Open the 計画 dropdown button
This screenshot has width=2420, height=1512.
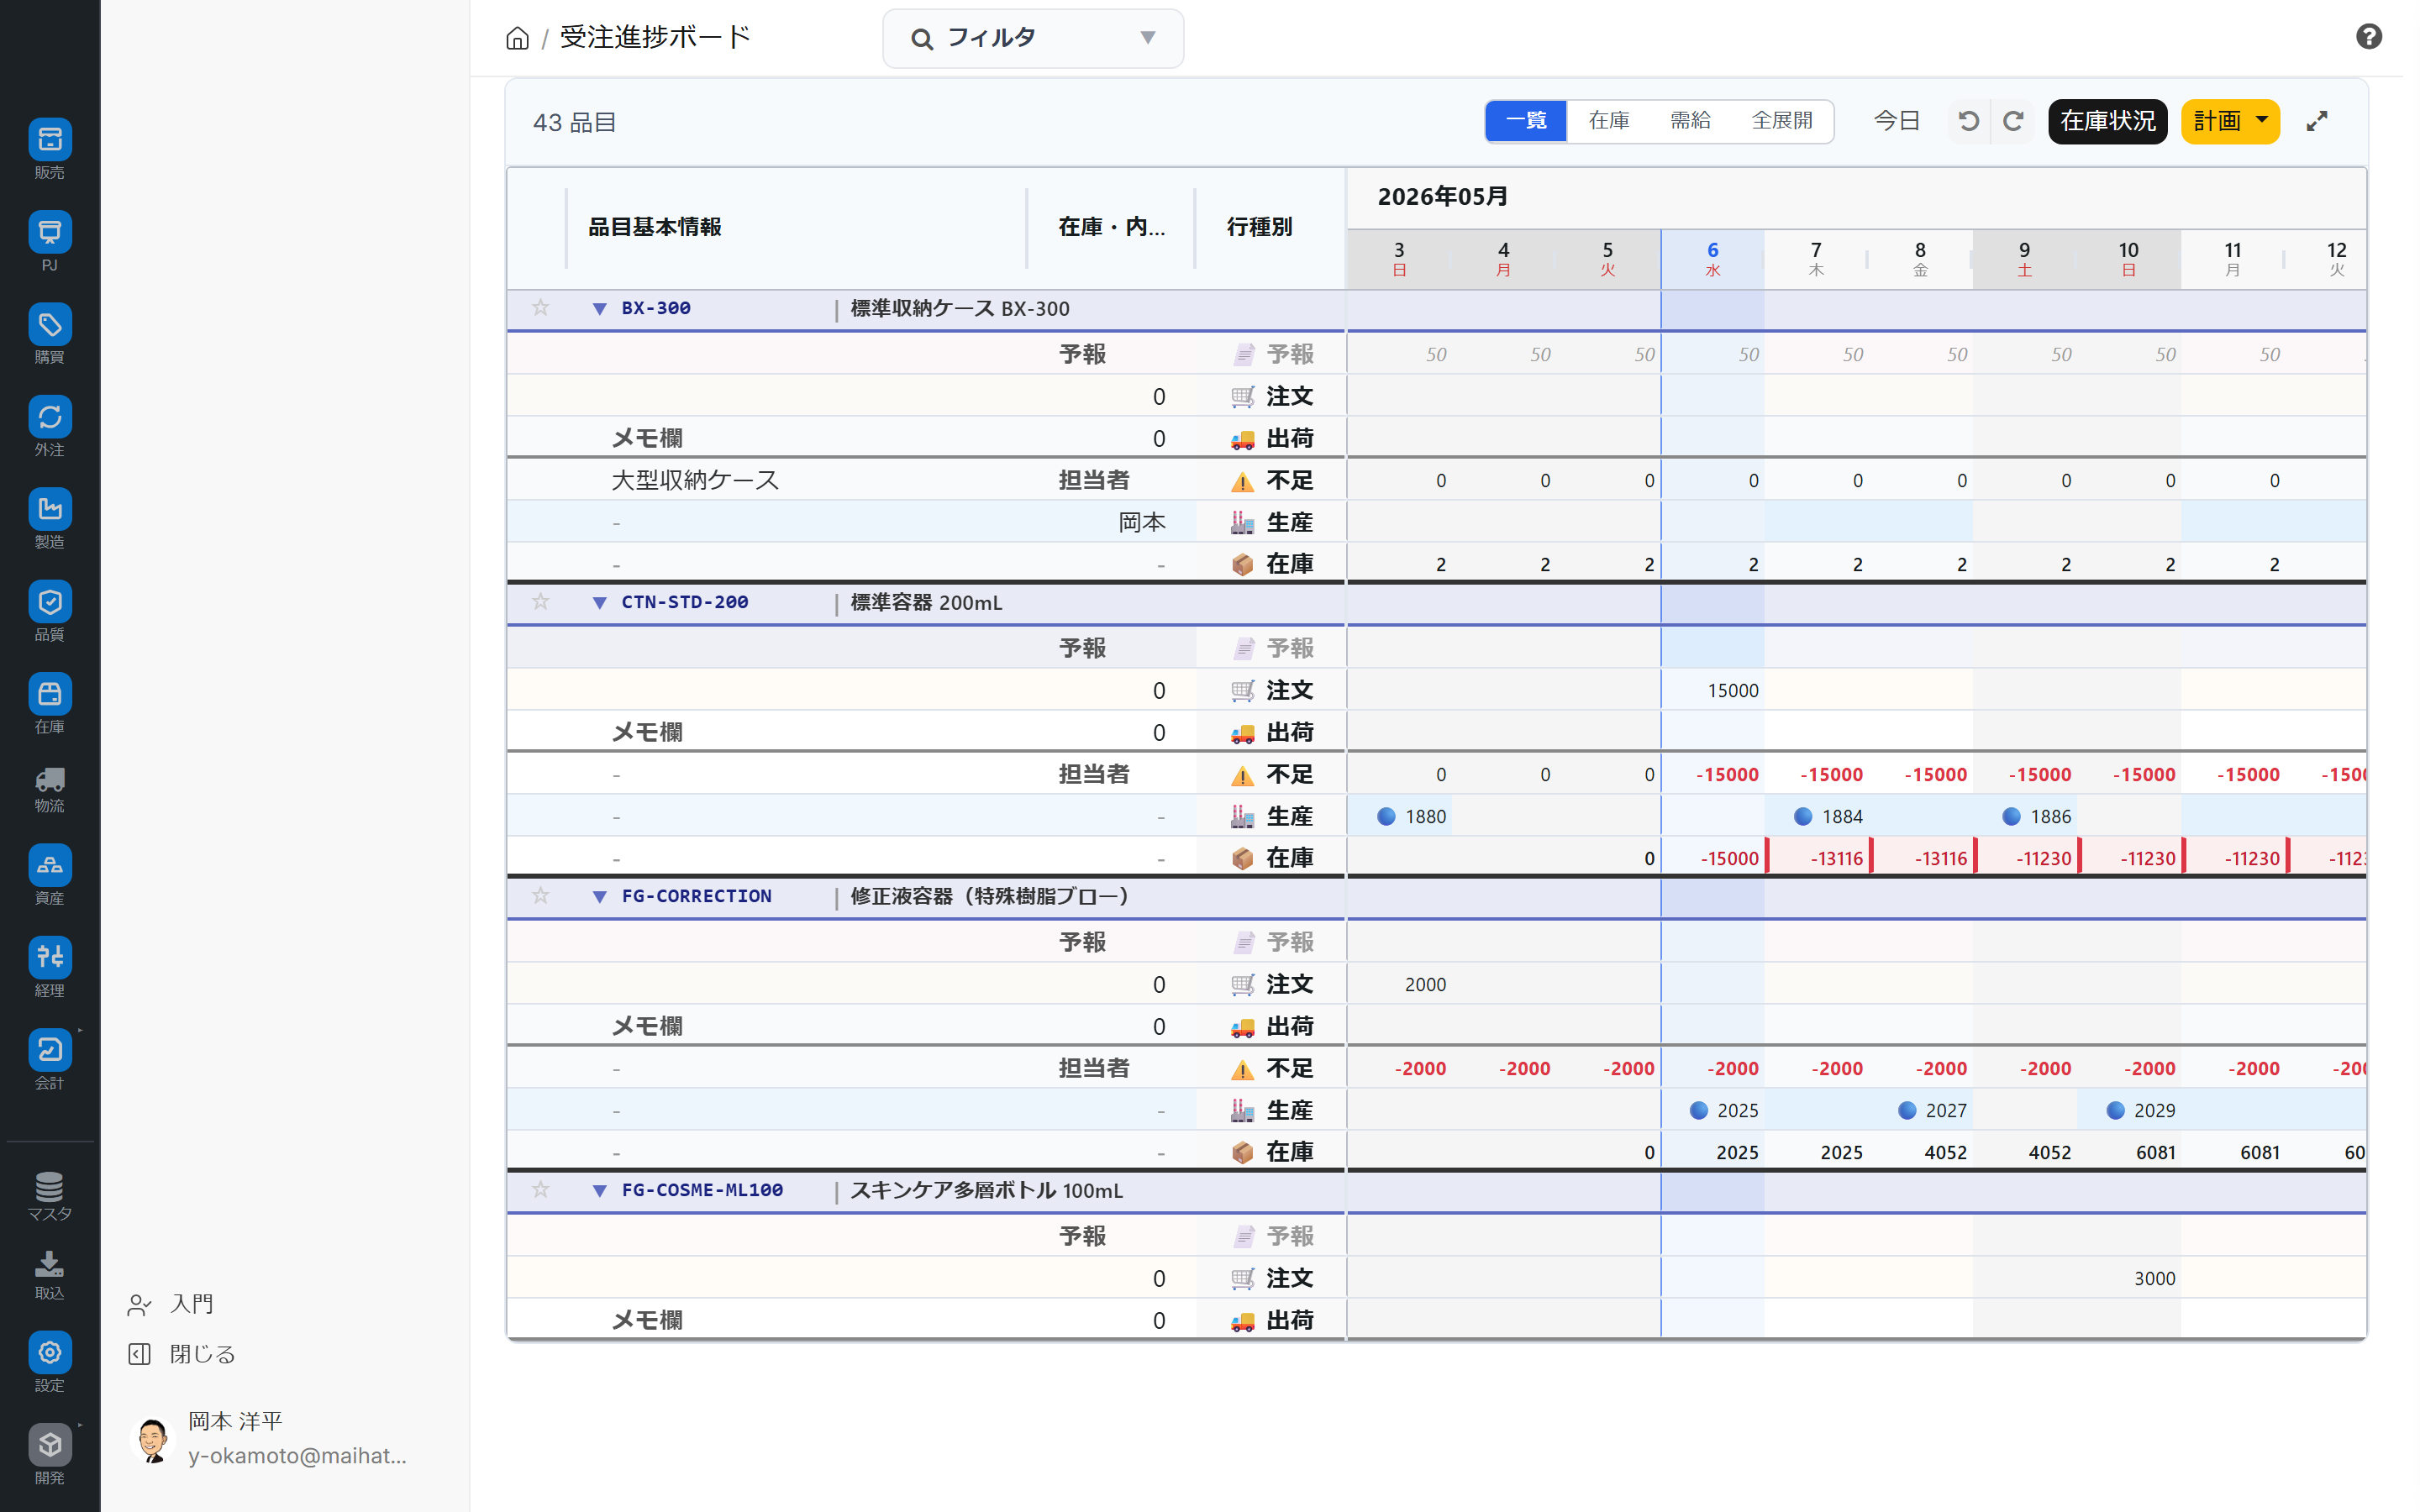coord(2230,121)
